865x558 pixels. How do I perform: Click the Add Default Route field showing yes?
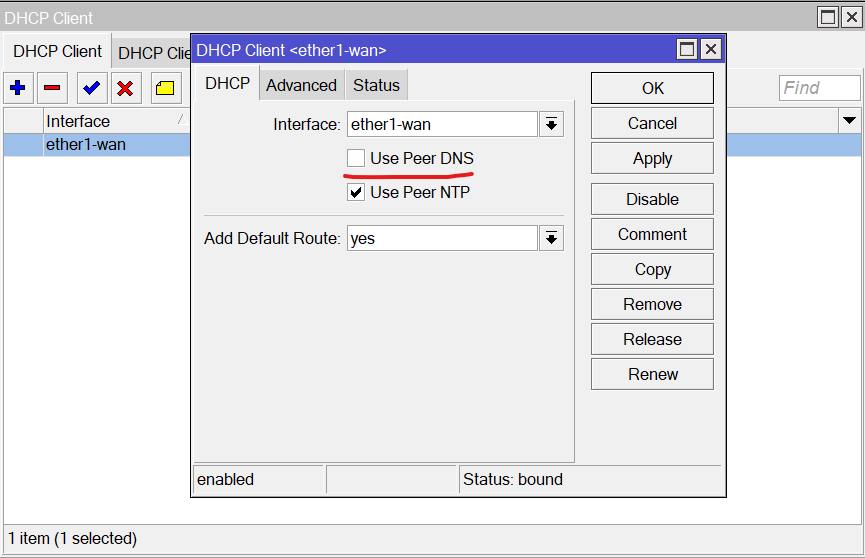click(x=442, y=238)
